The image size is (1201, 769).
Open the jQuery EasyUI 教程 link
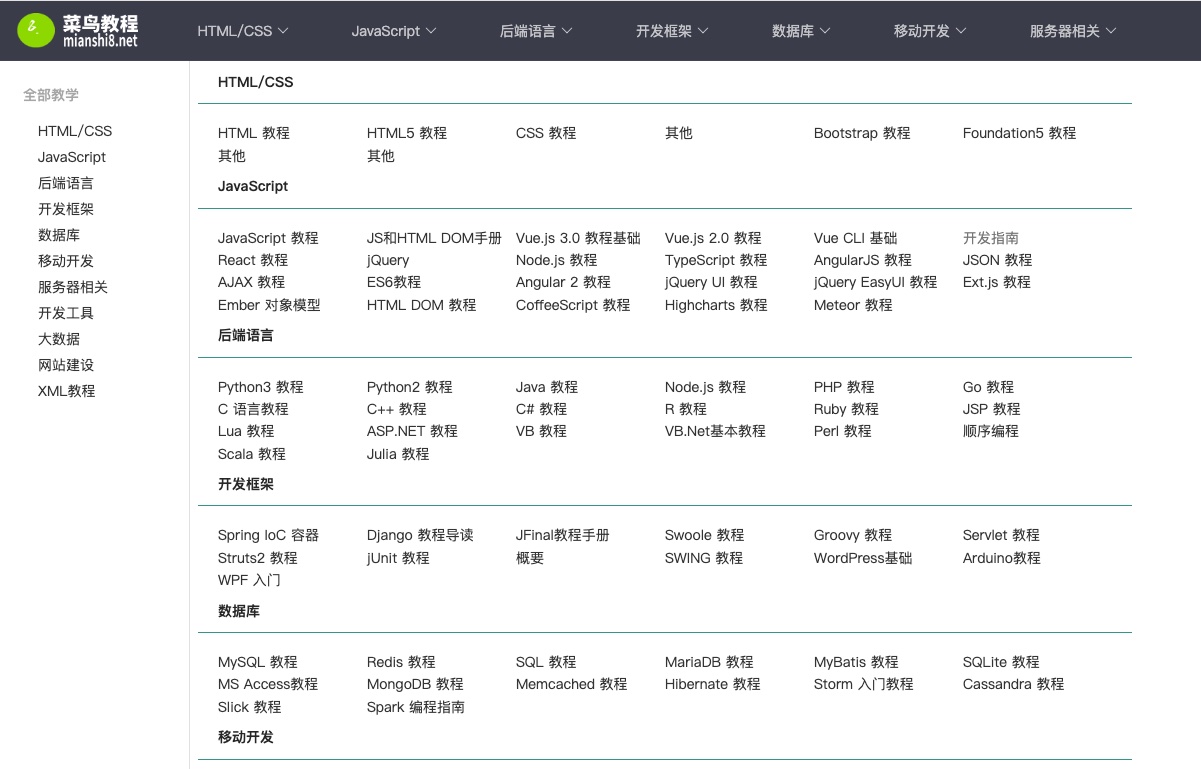click(876, 282)
